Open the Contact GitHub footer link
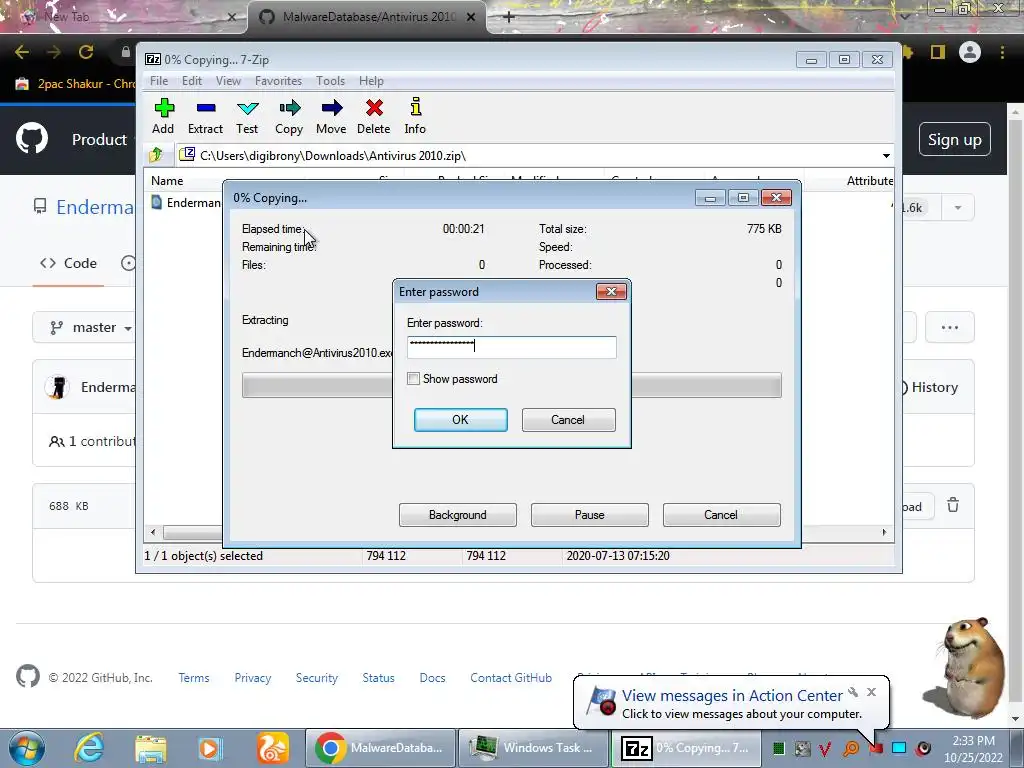This screenshot has height=768, width=1024. click(511, 678)
